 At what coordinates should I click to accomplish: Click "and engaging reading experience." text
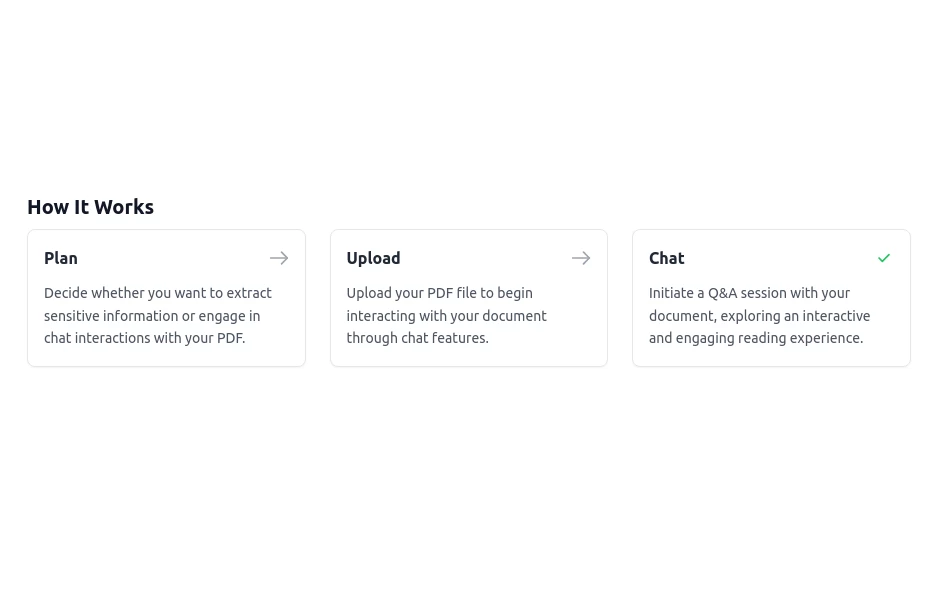756,338
